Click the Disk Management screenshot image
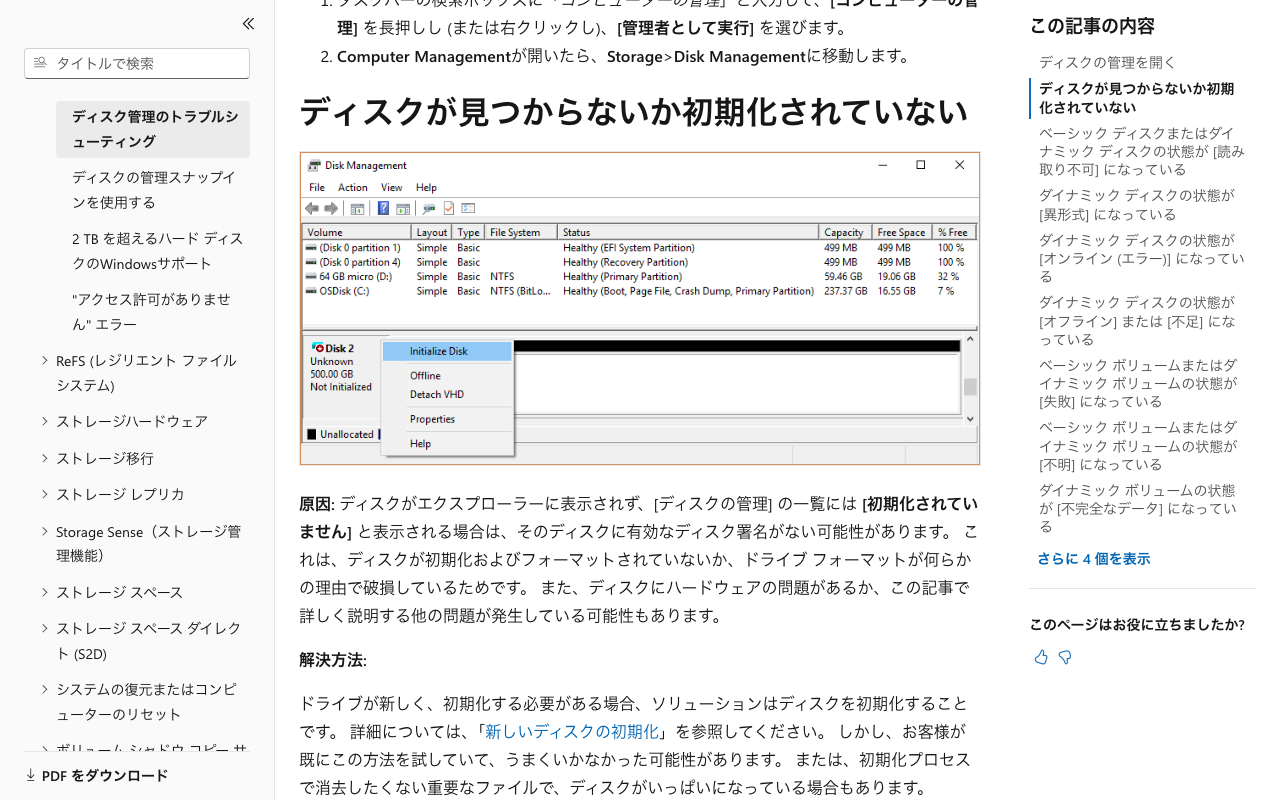1280x800 pixels. pos(640,308)
